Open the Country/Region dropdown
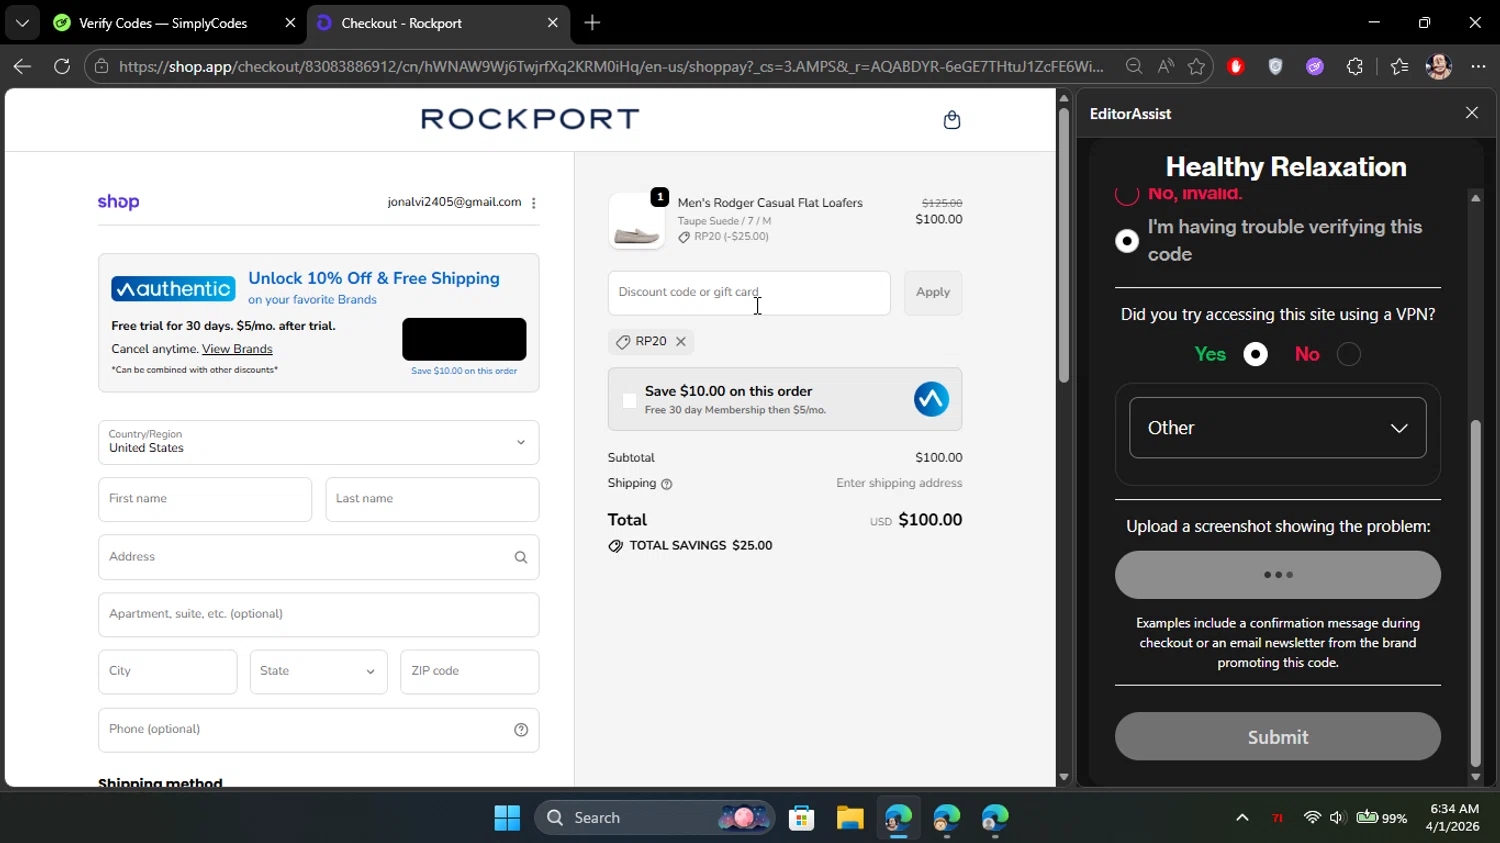Image resolution: width=1500 pixels, height=843 pixels. [318, 442]
